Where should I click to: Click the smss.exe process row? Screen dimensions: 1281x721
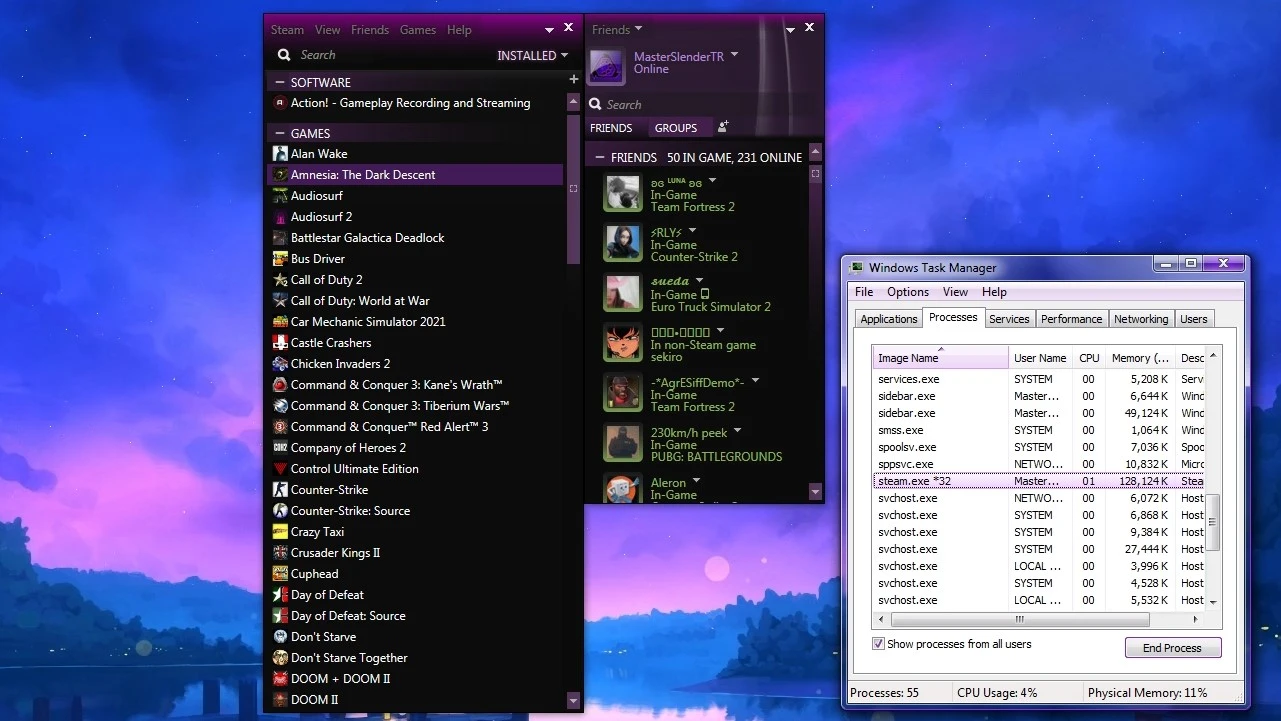pyautogui.click(x=1039, y=430)
